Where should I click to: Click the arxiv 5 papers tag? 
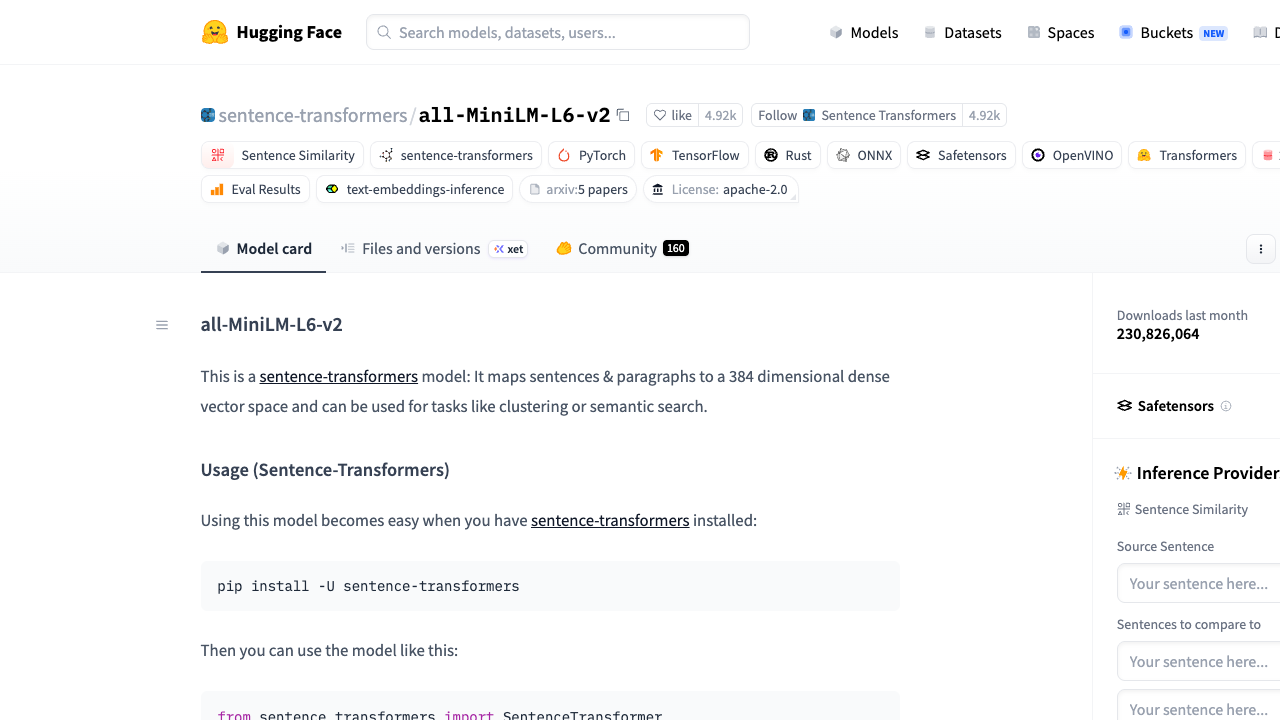point(578,189)
